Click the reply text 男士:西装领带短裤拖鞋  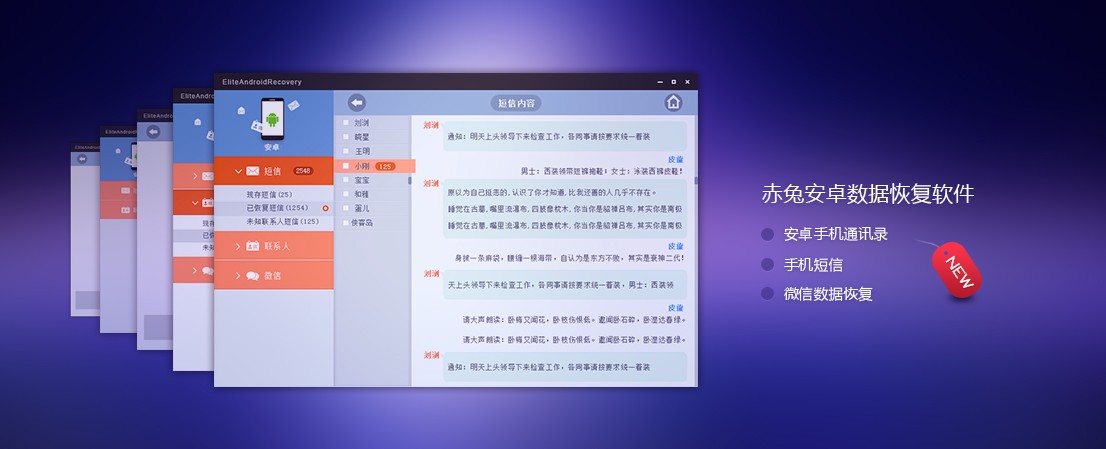602,171
